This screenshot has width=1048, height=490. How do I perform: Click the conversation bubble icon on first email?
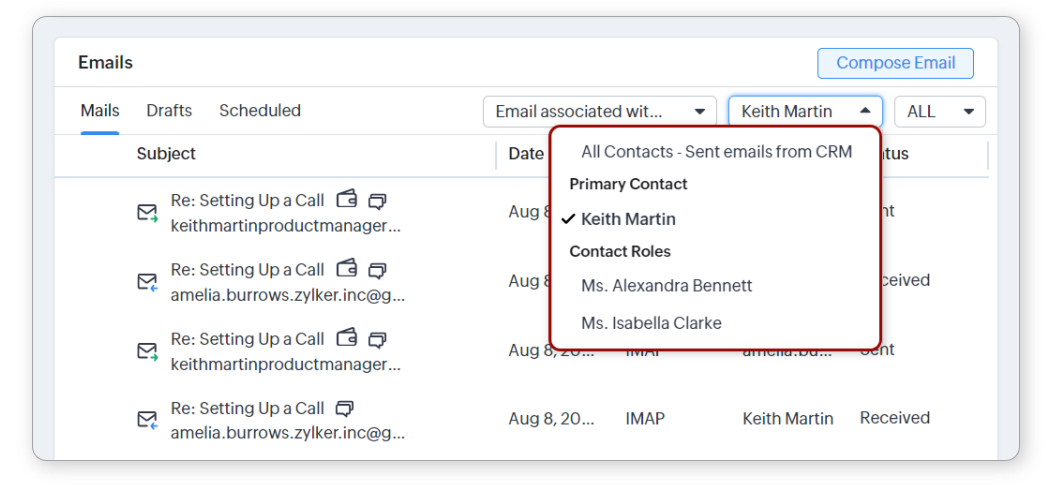[377, 201]
